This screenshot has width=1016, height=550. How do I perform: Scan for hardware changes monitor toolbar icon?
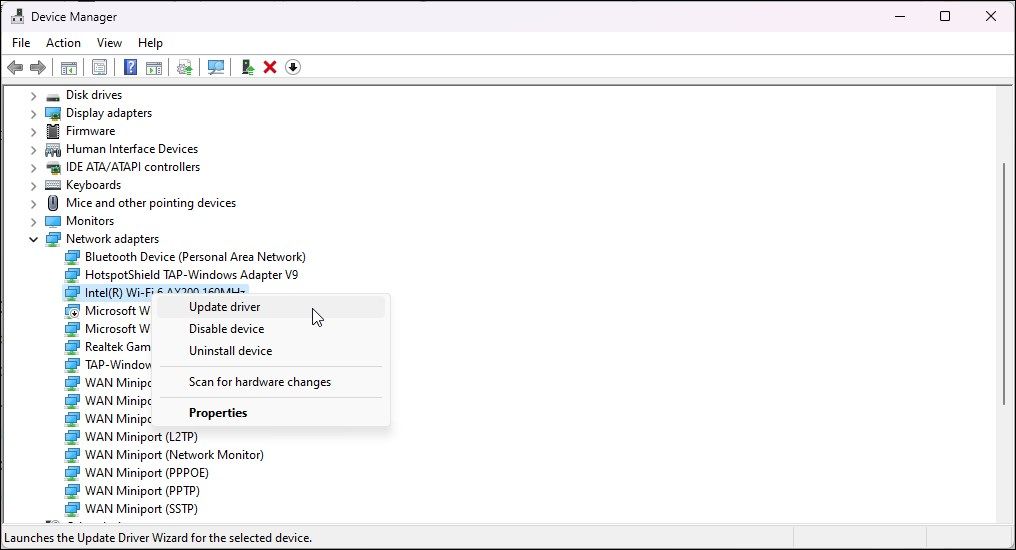pos(216,67)
